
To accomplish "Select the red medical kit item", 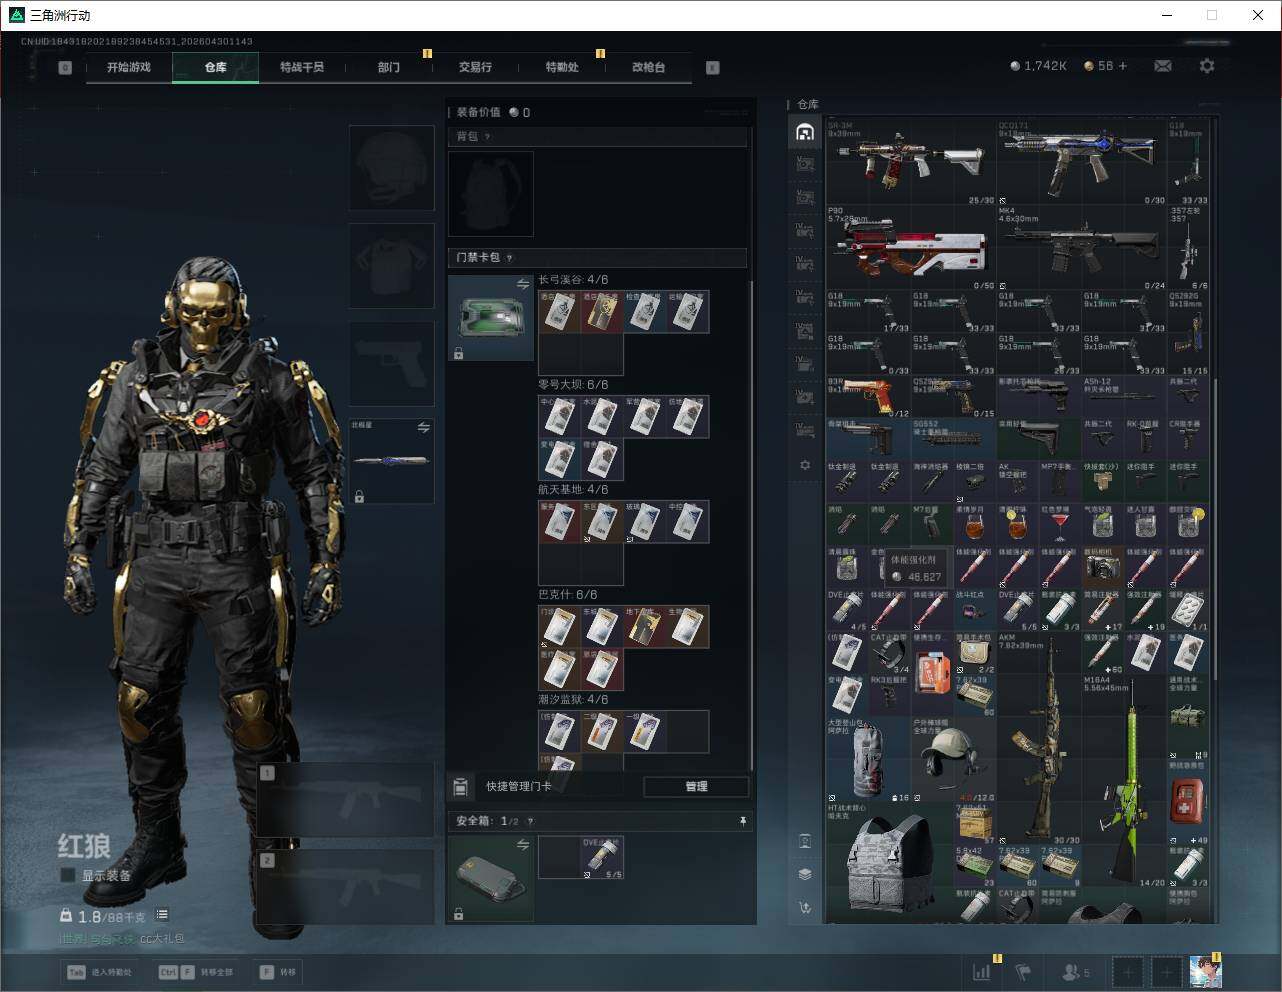I will pos(1188,802).
